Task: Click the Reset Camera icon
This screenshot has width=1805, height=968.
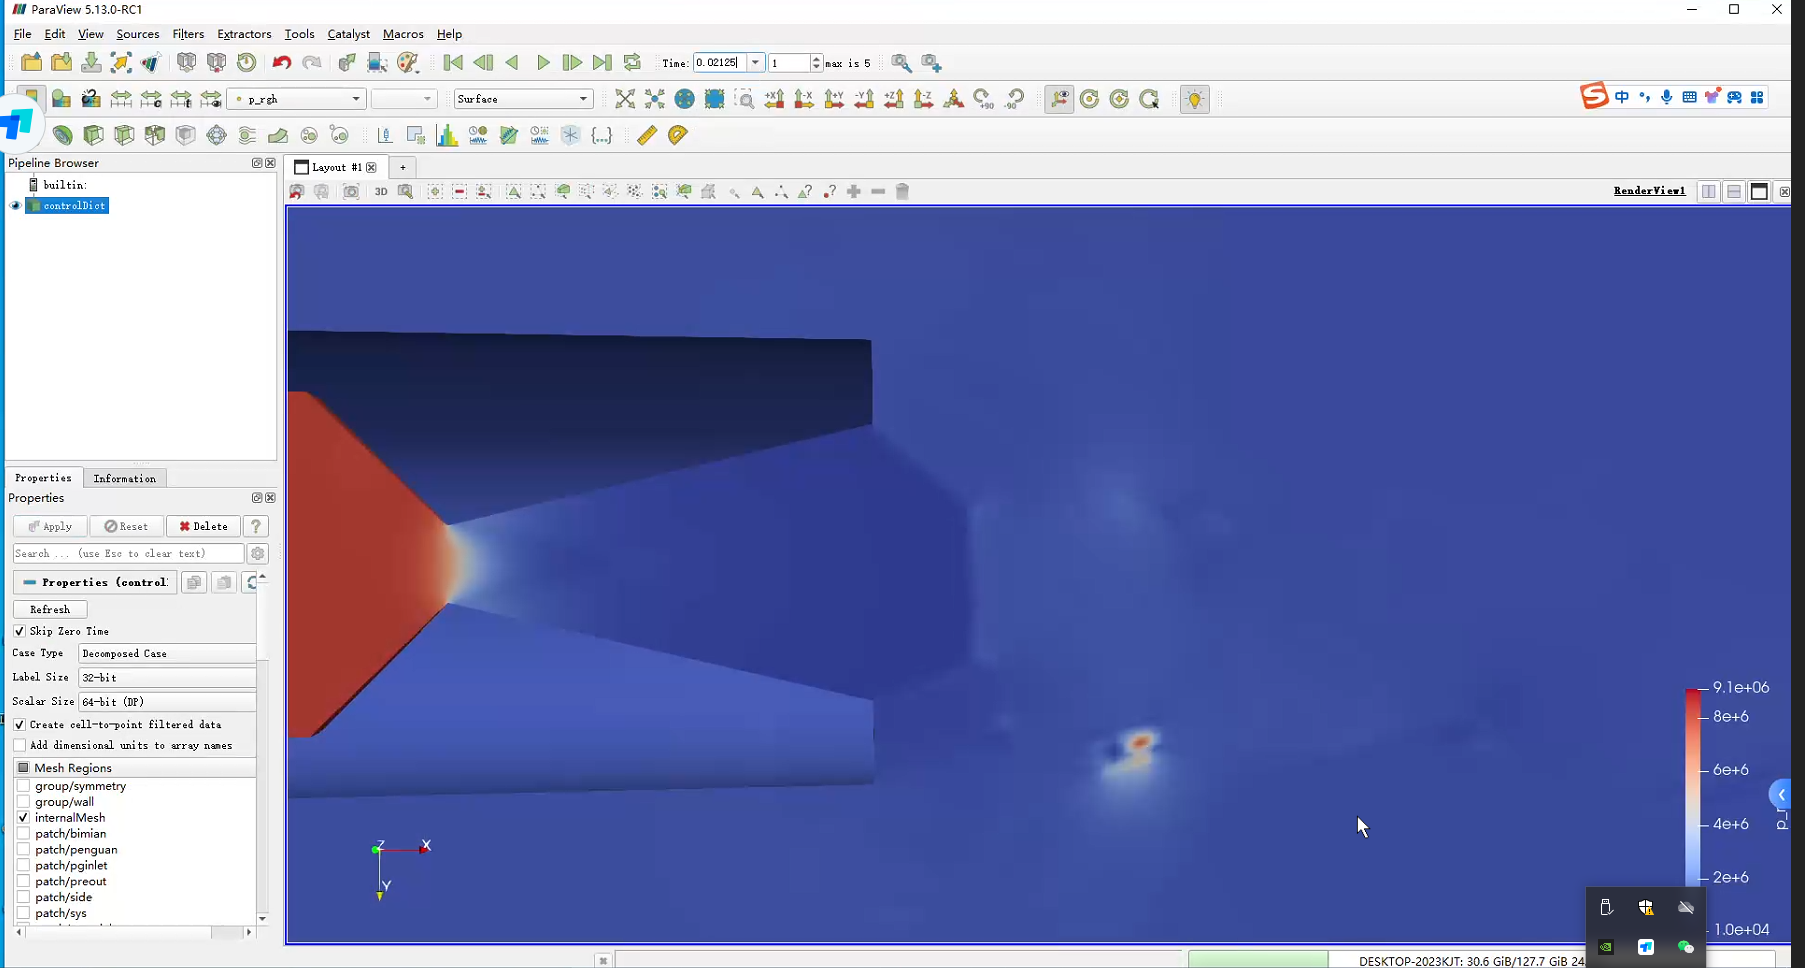Action: pyautogui.click(x=625, y=99)
